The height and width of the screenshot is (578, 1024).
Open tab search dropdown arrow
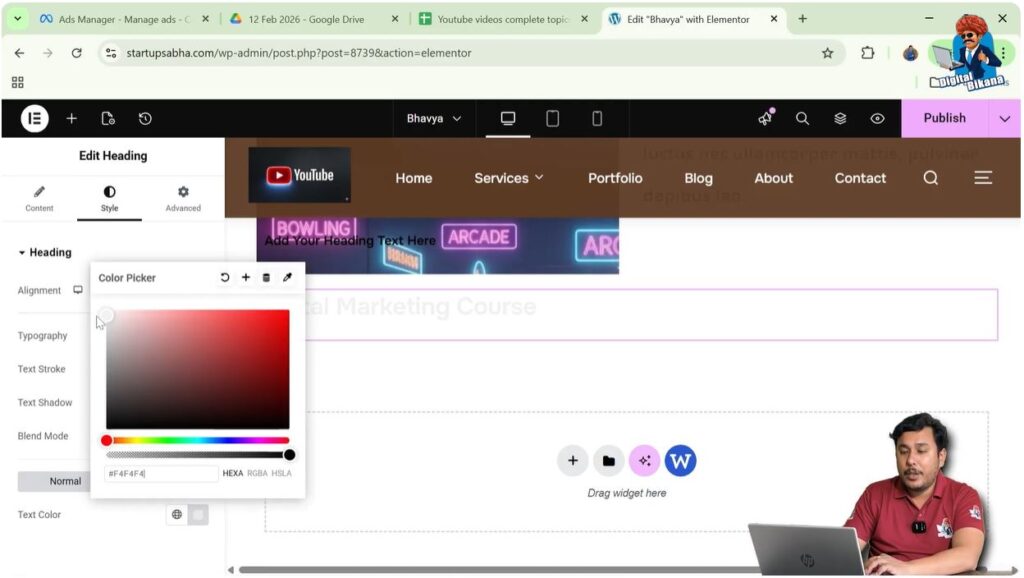pos(18,19)
